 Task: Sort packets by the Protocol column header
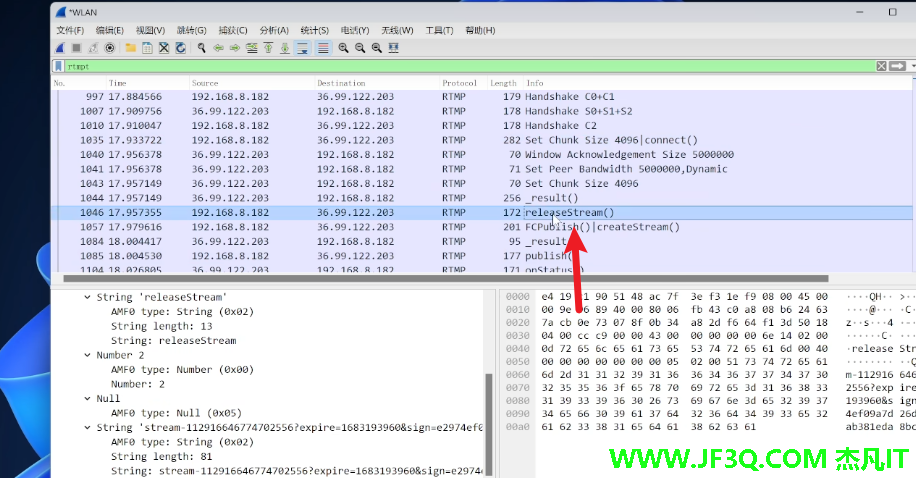coord(460,83)
